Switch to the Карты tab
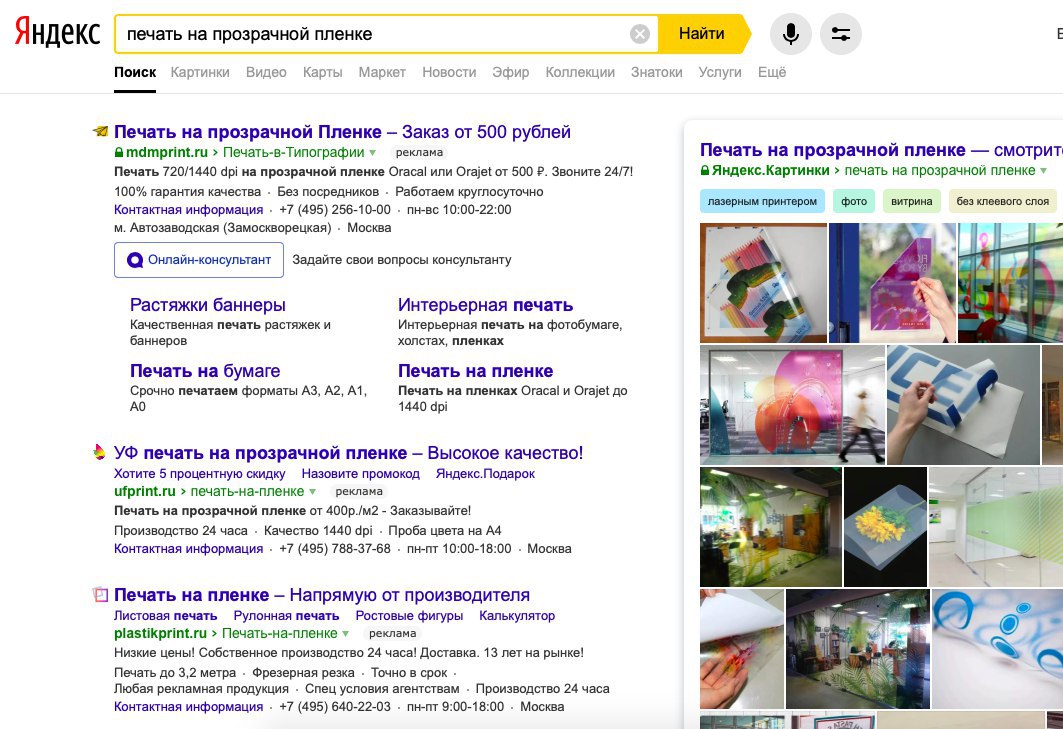Image resolution: width=1063 pixels, height=729 pixels. (323, 72)
